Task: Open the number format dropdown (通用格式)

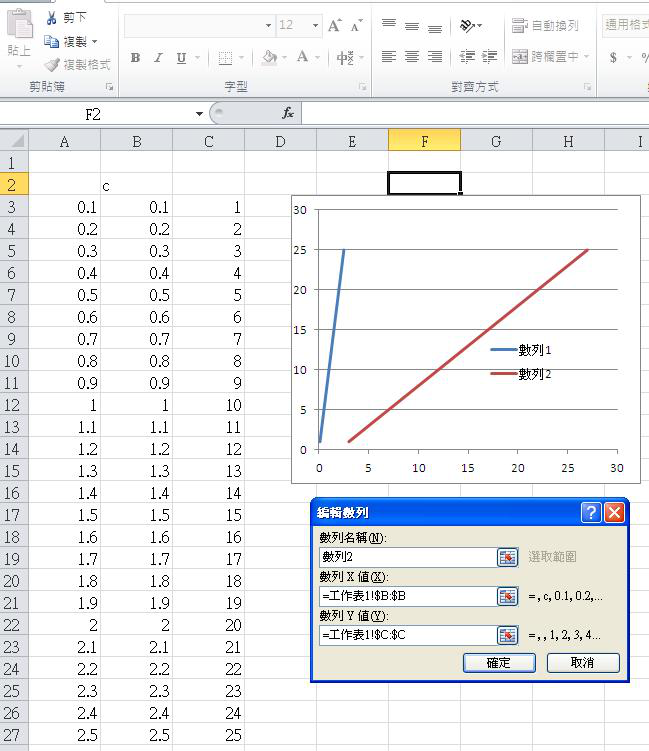Action: (626, 25)
